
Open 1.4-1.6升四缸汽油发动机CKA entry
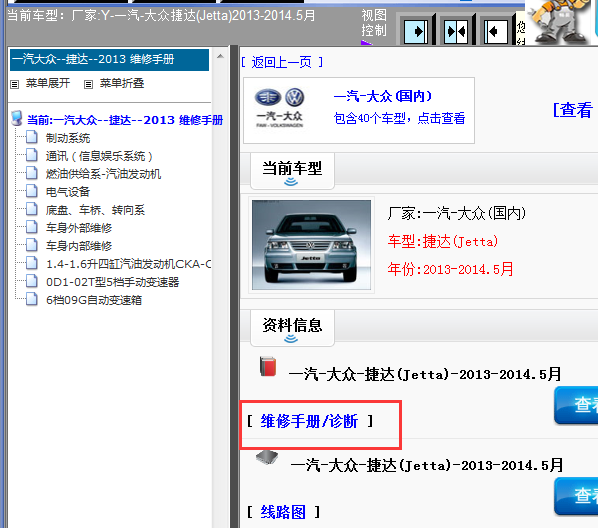128,264
